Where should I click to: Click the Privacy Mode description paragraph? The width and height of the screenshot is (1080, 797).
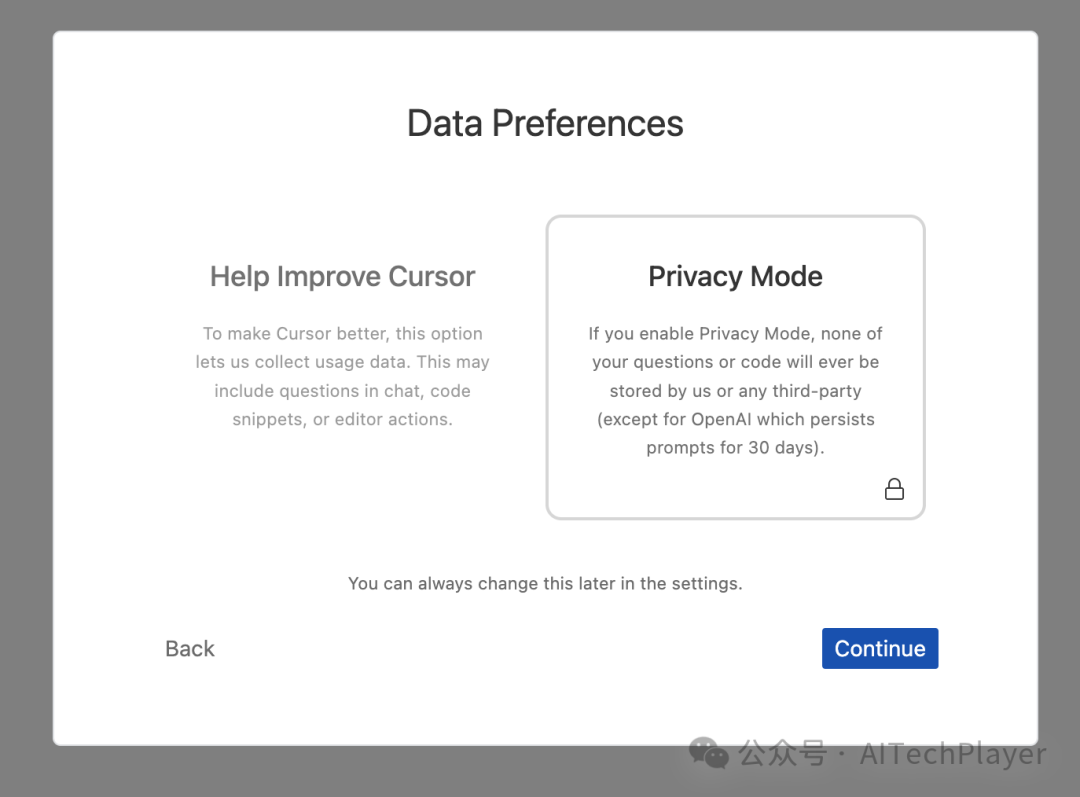pos(735,390)
